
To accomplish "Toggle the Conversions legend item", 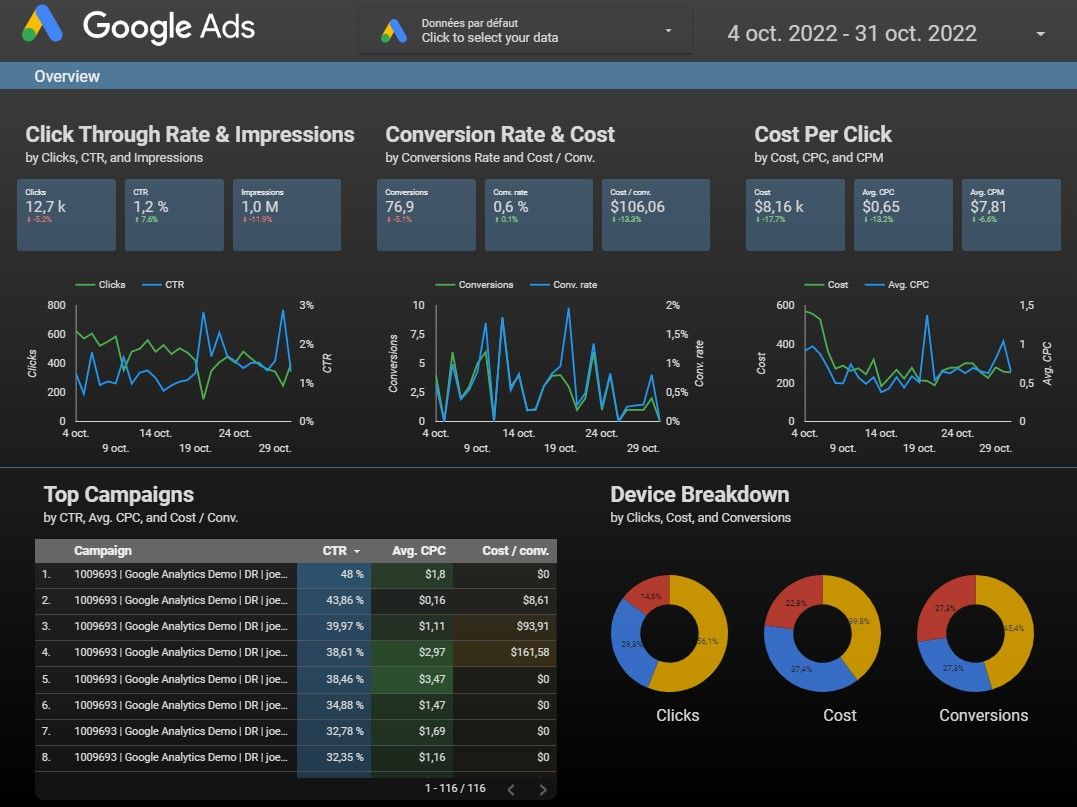I will point(474,284).
